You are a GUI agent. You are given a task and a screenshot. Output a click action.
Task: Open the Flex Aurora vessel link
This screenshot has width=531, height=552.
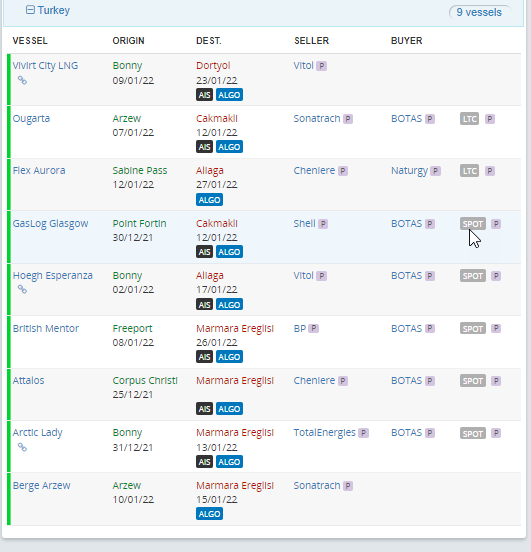pos(39,170)
